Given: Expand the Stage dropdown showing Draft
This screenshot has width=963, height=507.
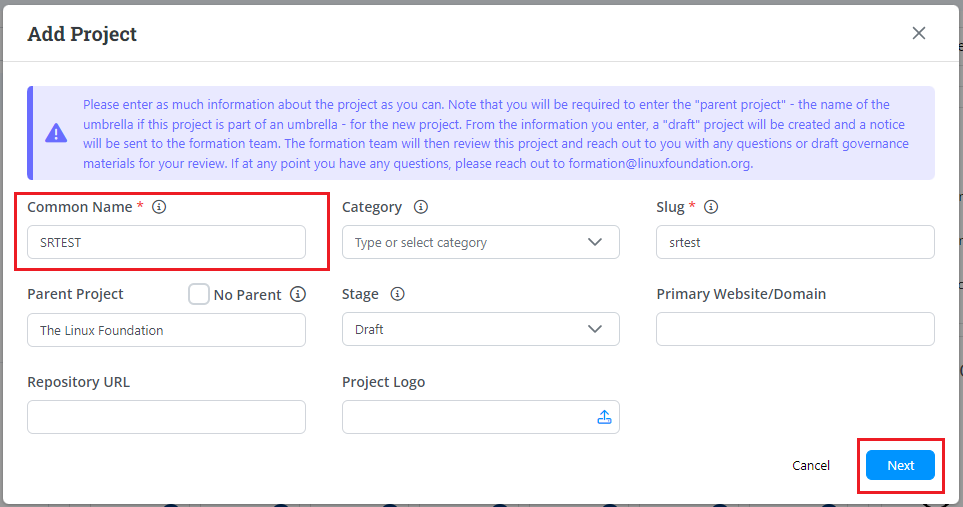Looking at the screenshot, I should coord(480,329).
